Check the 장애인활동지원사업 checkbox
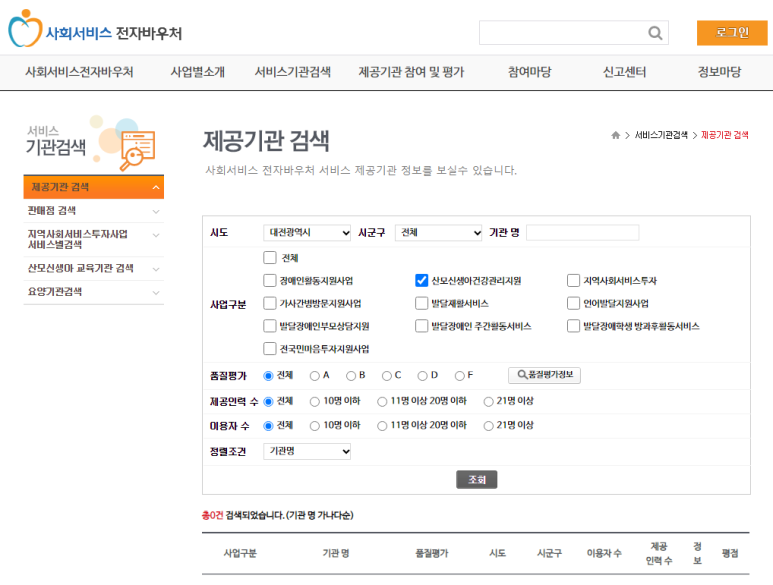This screenshot has height=585, width=773. 270,280
